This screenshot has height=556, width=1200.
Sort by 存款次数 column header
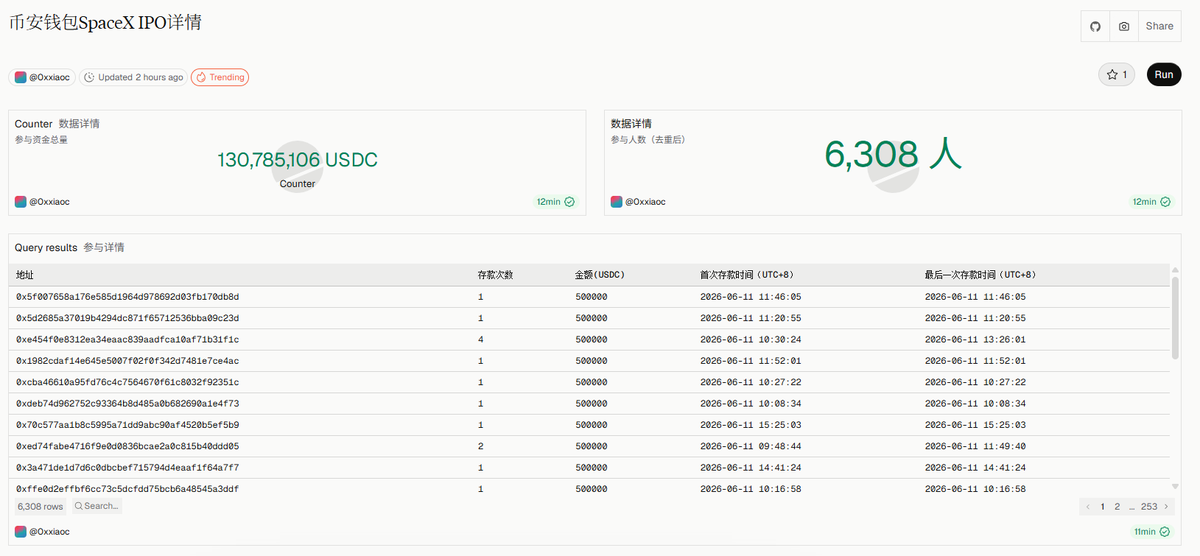[x=496, y=274]
